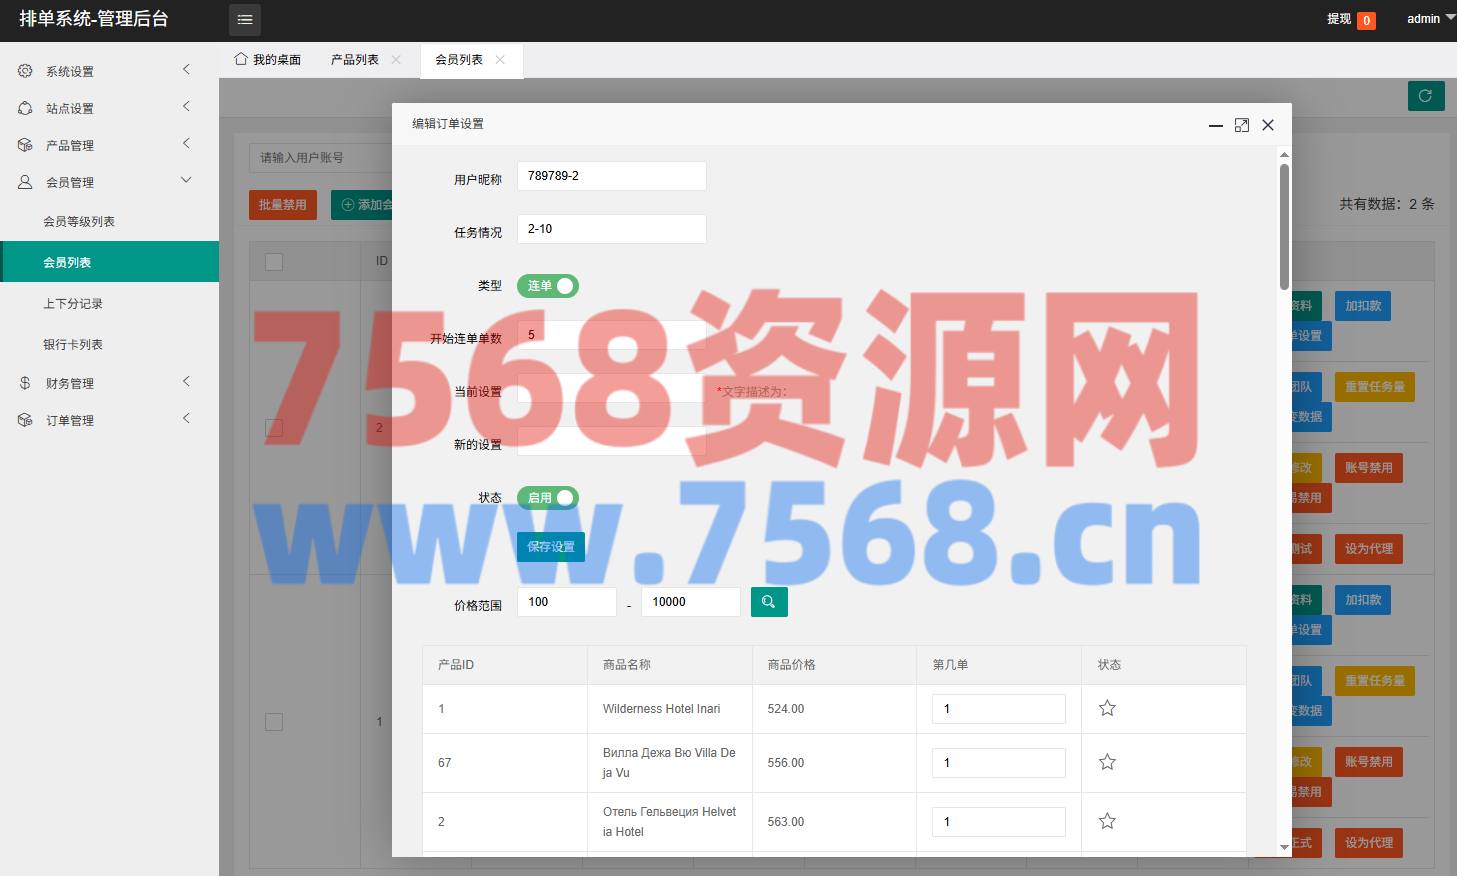Click the 用户昵称 input field

pyautogui.click(x=611, y=176)
